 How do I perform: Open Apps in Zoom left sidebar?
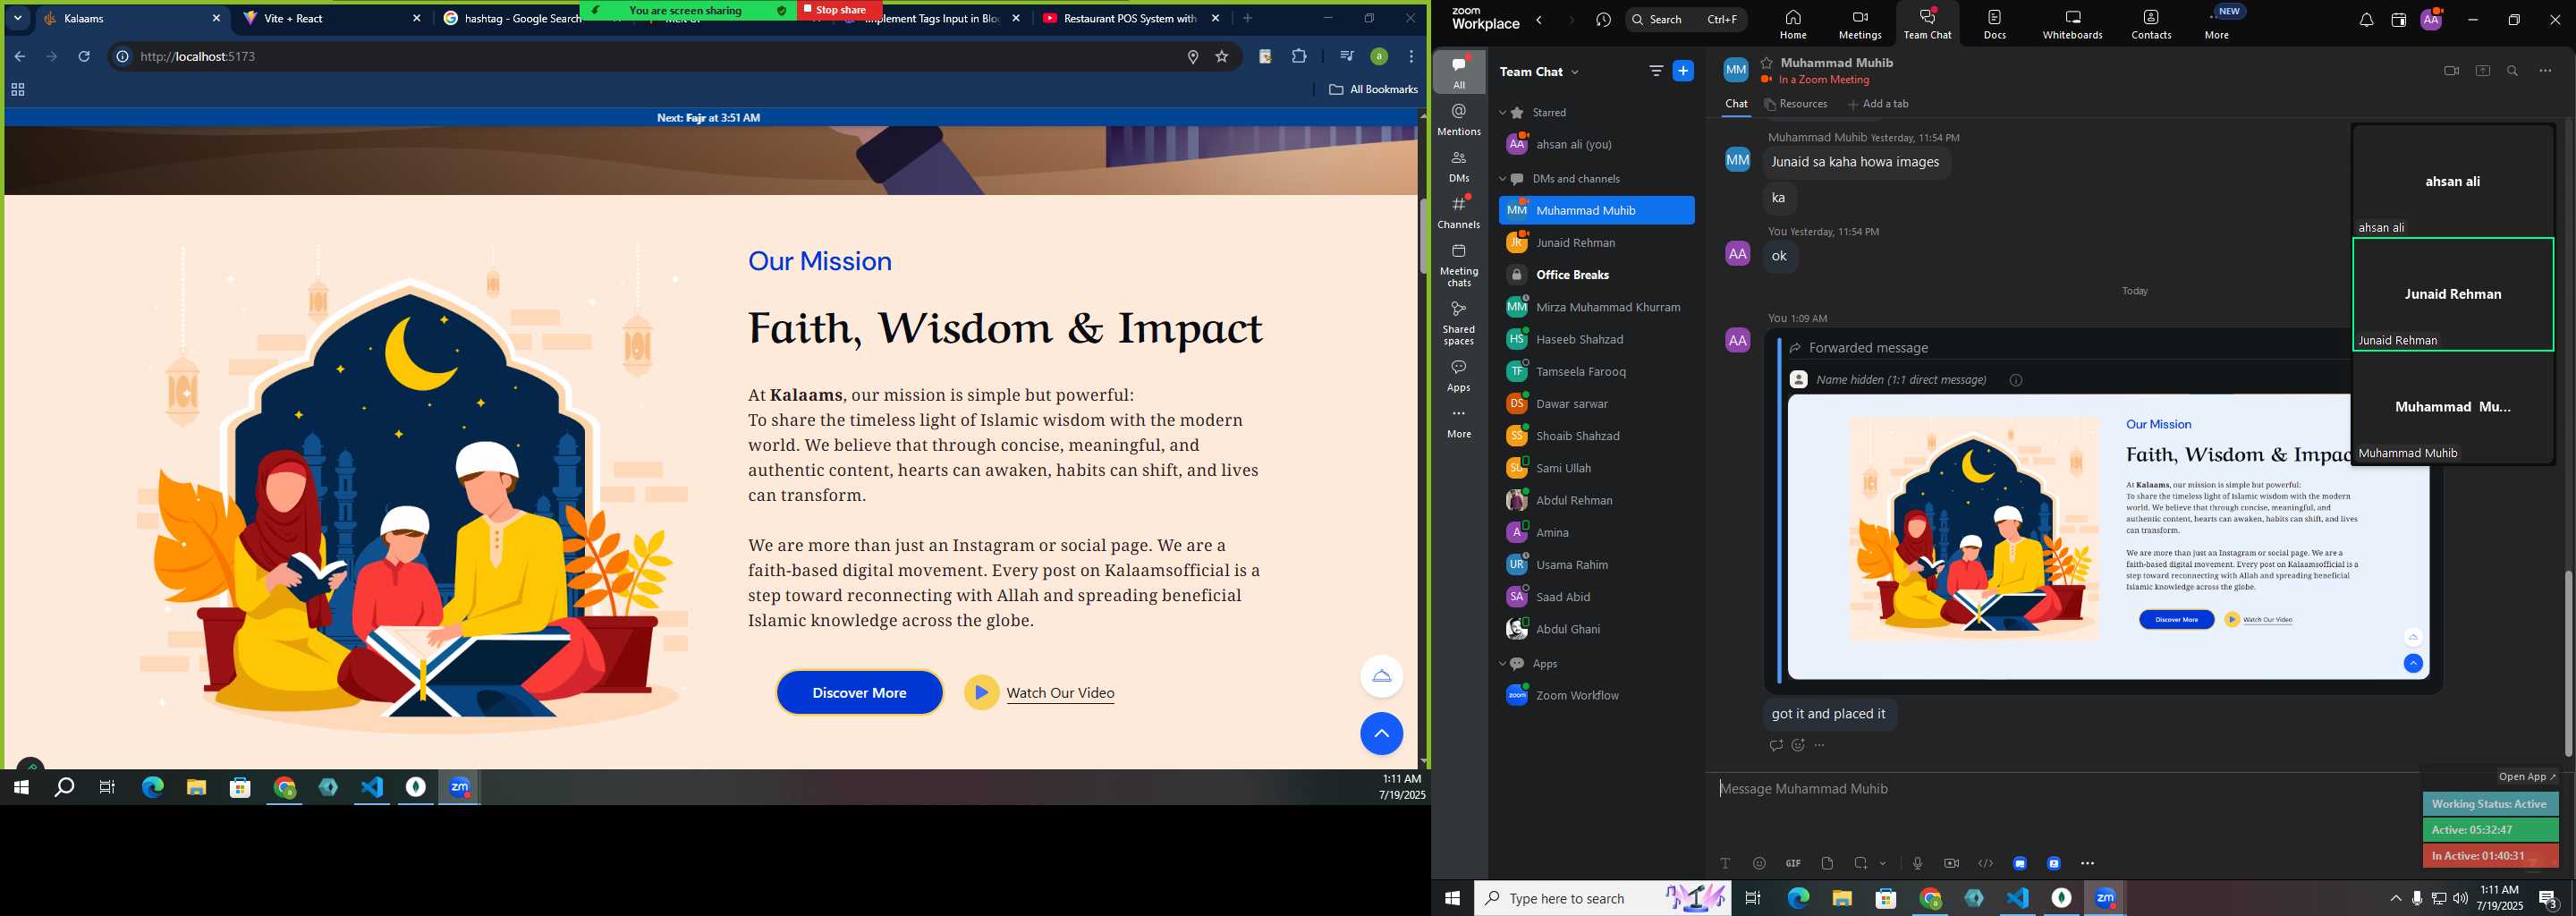click(1459, 375)
